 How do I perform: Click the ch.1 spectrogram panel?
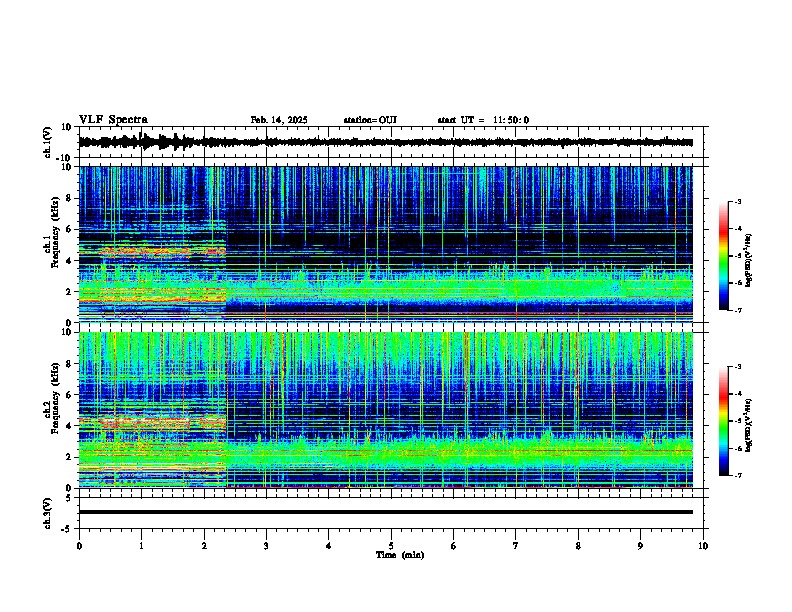[x=386, y=244]
